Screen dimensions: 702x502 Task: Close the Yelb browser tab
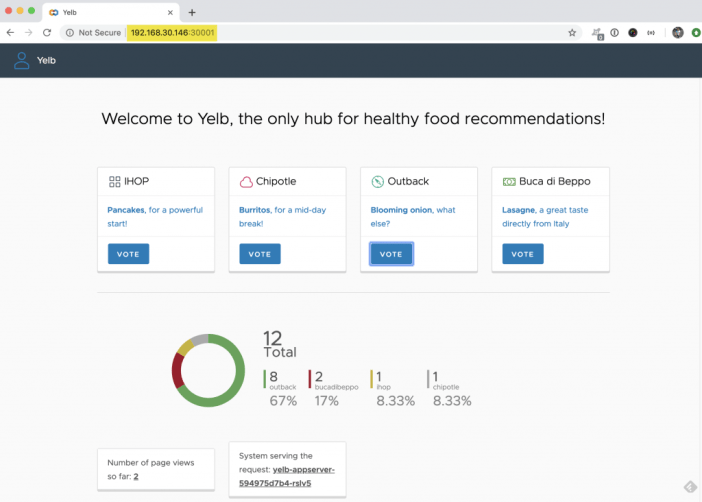170,13
